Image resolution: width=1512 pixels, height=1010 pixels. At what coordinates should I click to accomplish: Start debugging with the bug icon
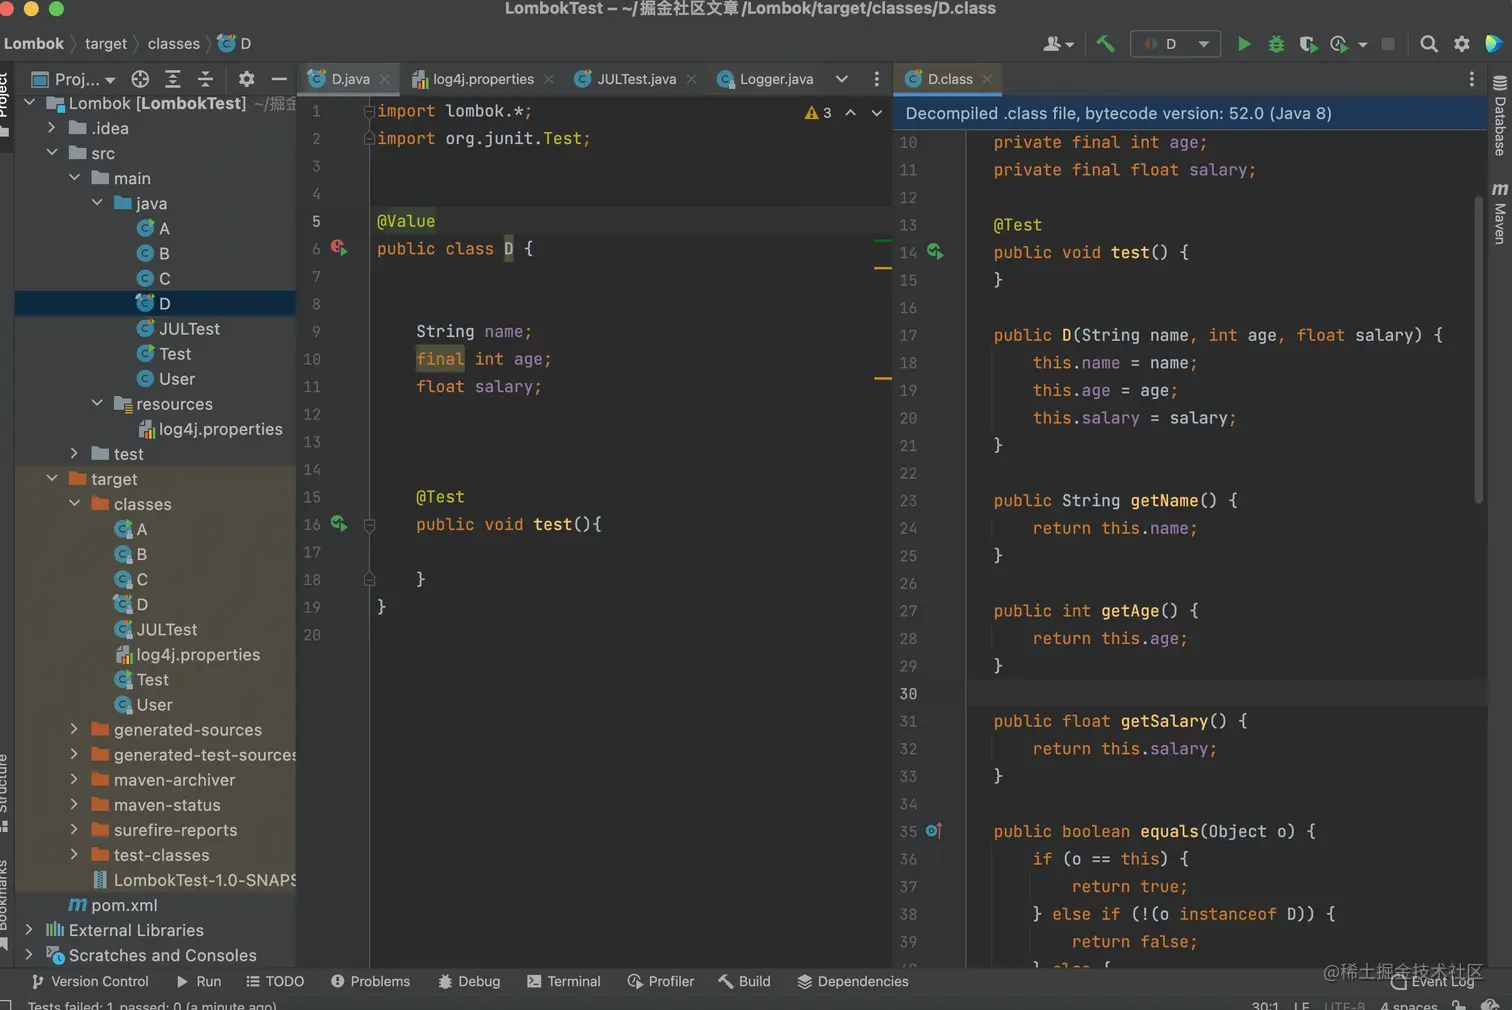click(x=1276, y=44)
